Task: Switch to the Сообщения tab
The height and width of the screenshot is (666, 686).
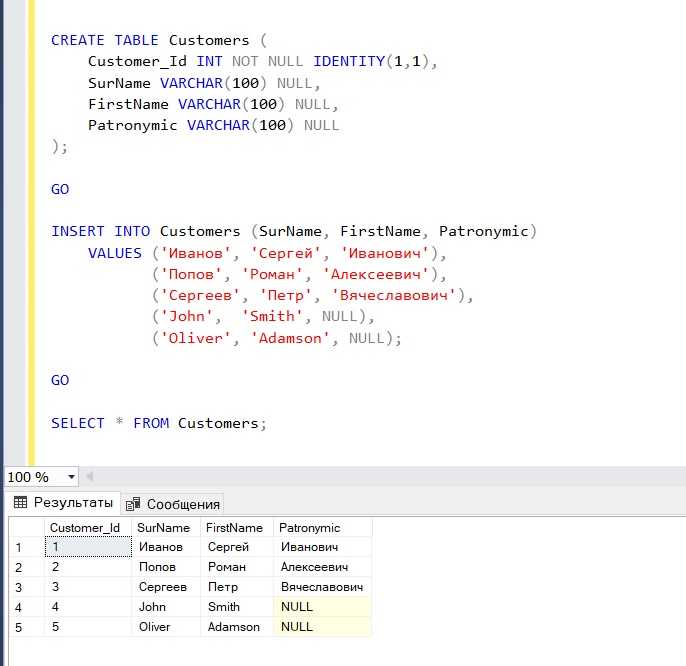Action: [x=174, y=504]
